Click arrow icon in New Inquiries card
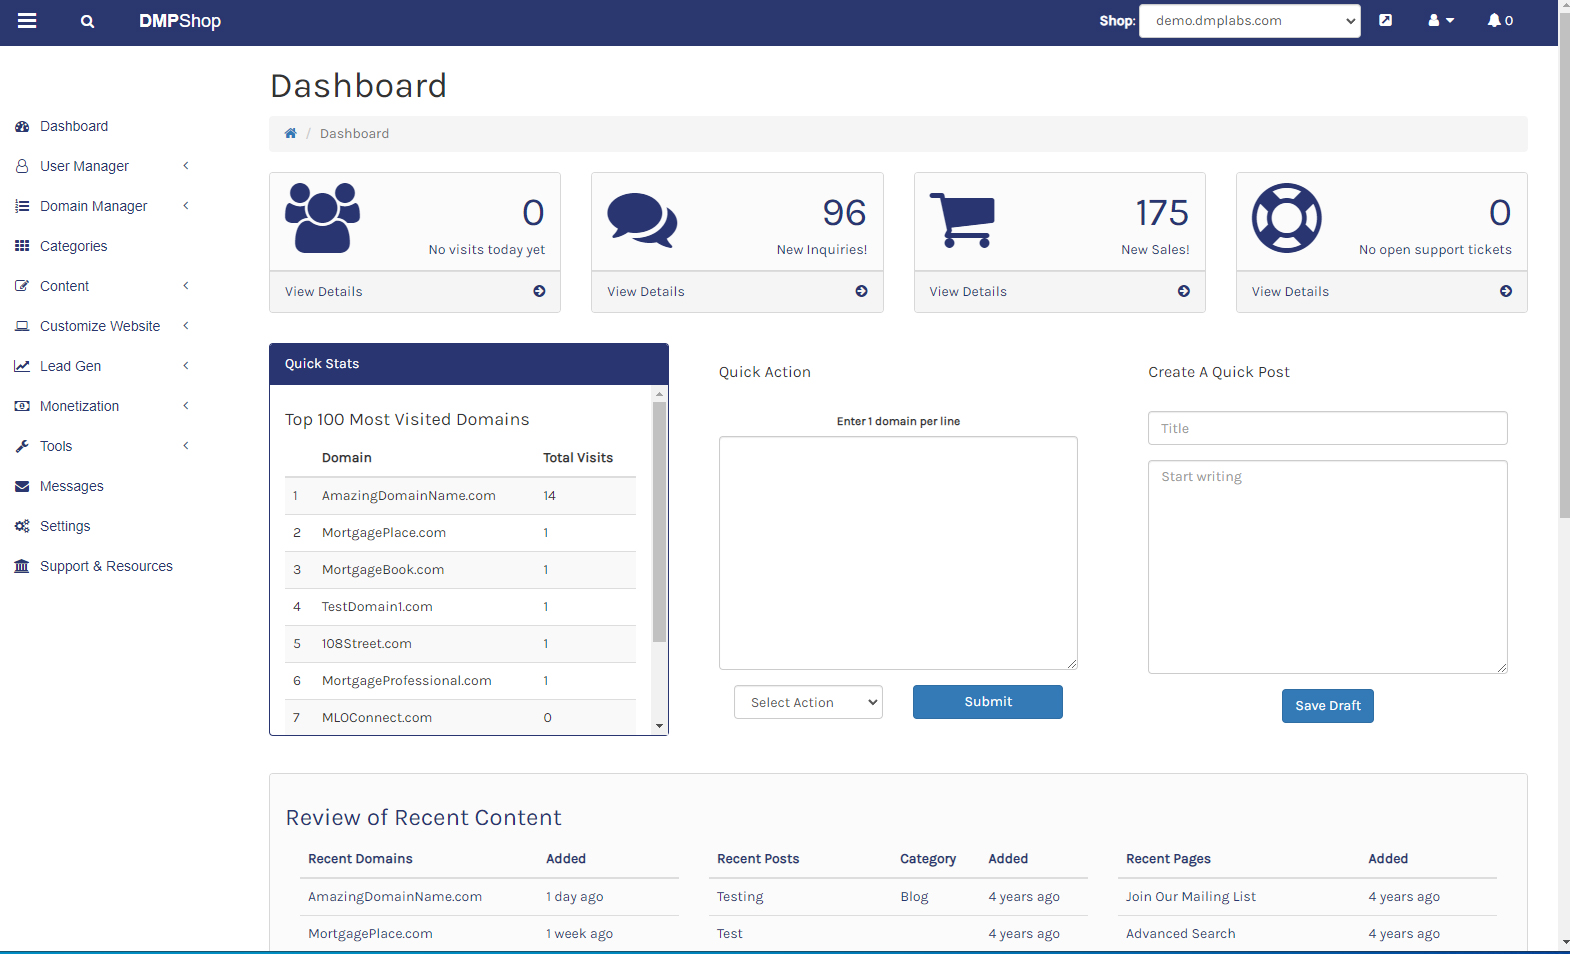The image size is (1570, 954). (x=861, y=292)
